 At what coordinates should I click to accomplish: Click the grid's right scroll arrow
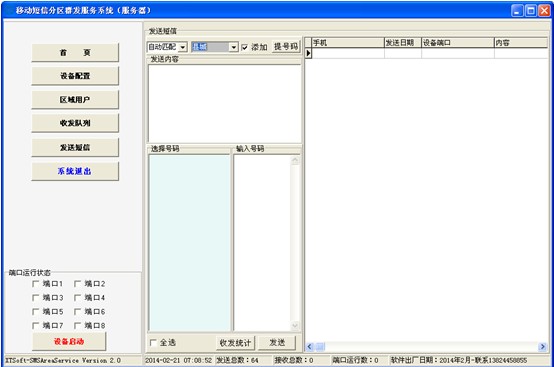[x=543, y=347]
